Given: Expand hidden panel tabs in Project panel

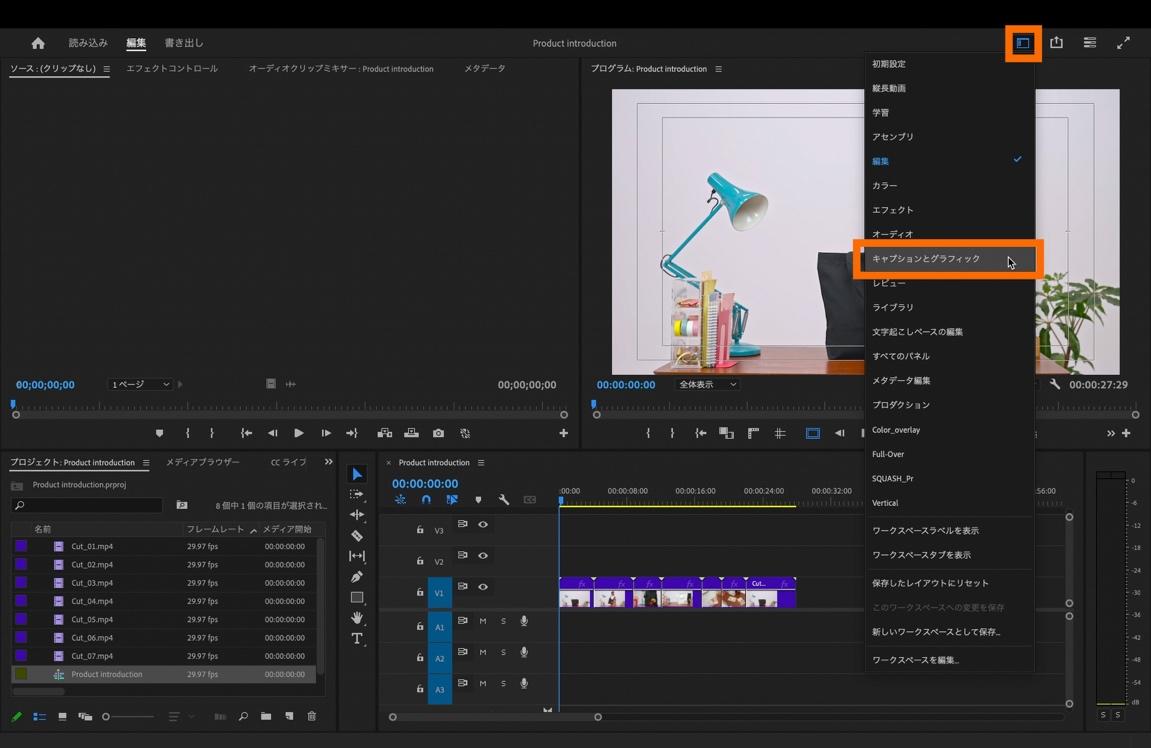Looking at the screenshot, I should click(x=328, y=462).
